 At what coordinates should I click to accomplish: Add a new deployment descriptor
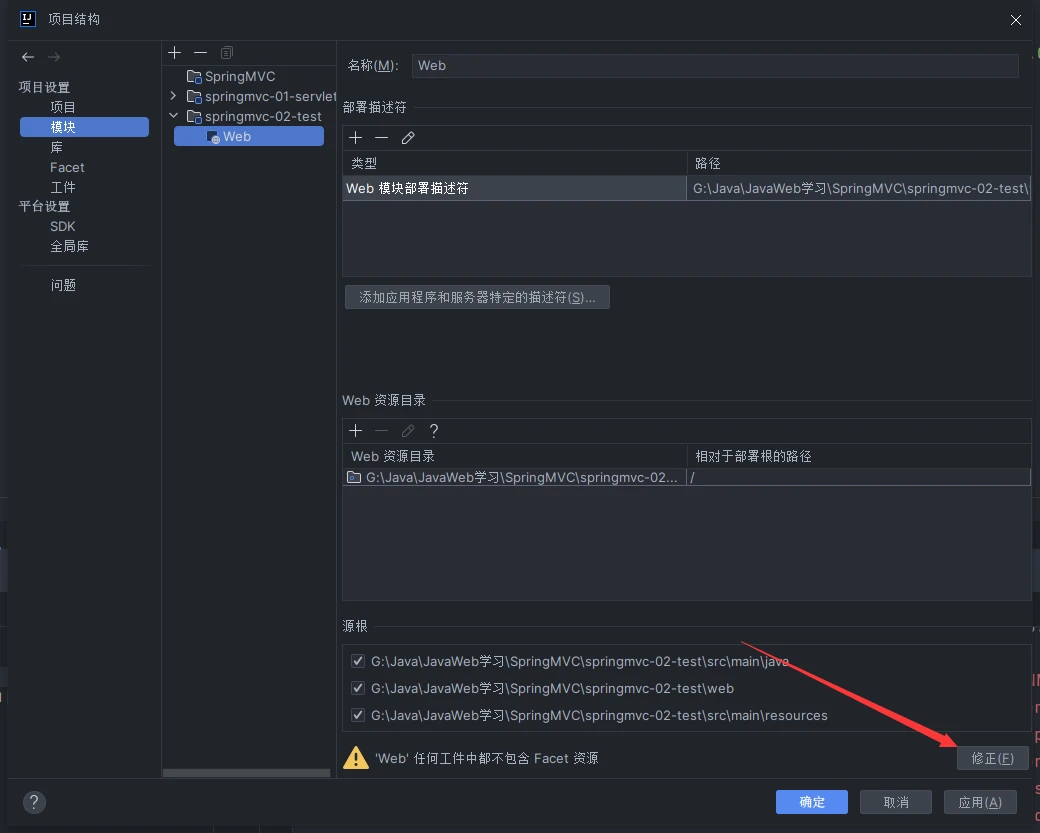tap(355, 138)
